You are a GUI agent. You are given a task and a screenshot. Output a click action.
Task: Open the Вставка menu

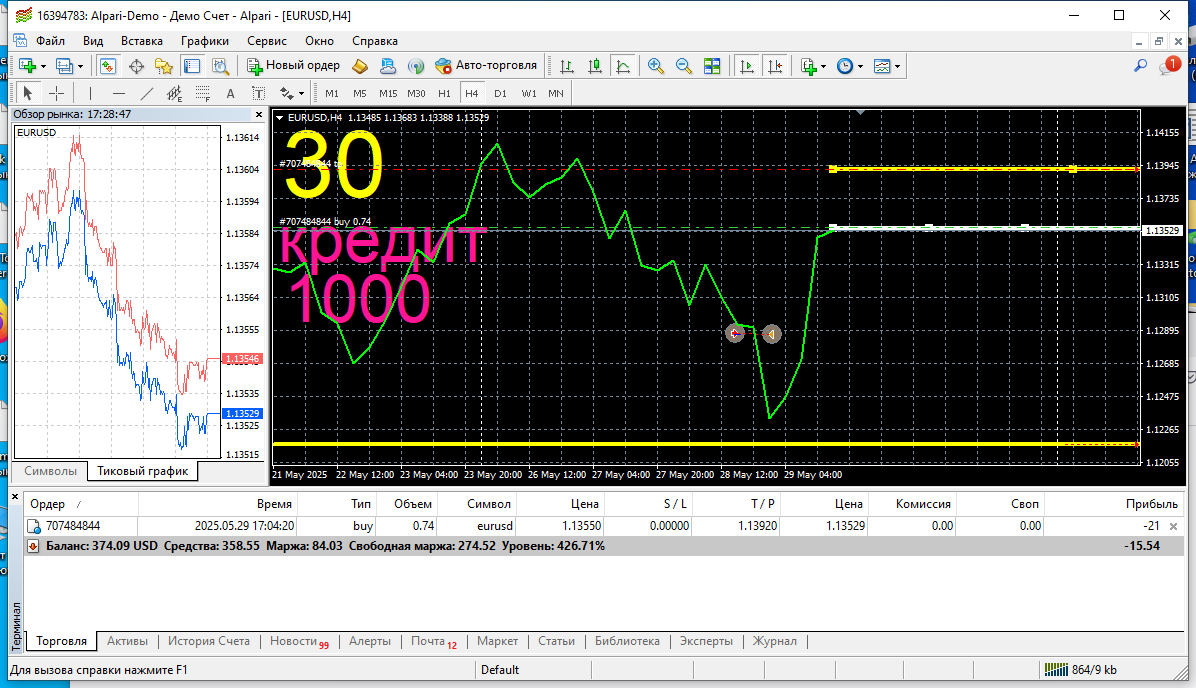coord(142,41)
